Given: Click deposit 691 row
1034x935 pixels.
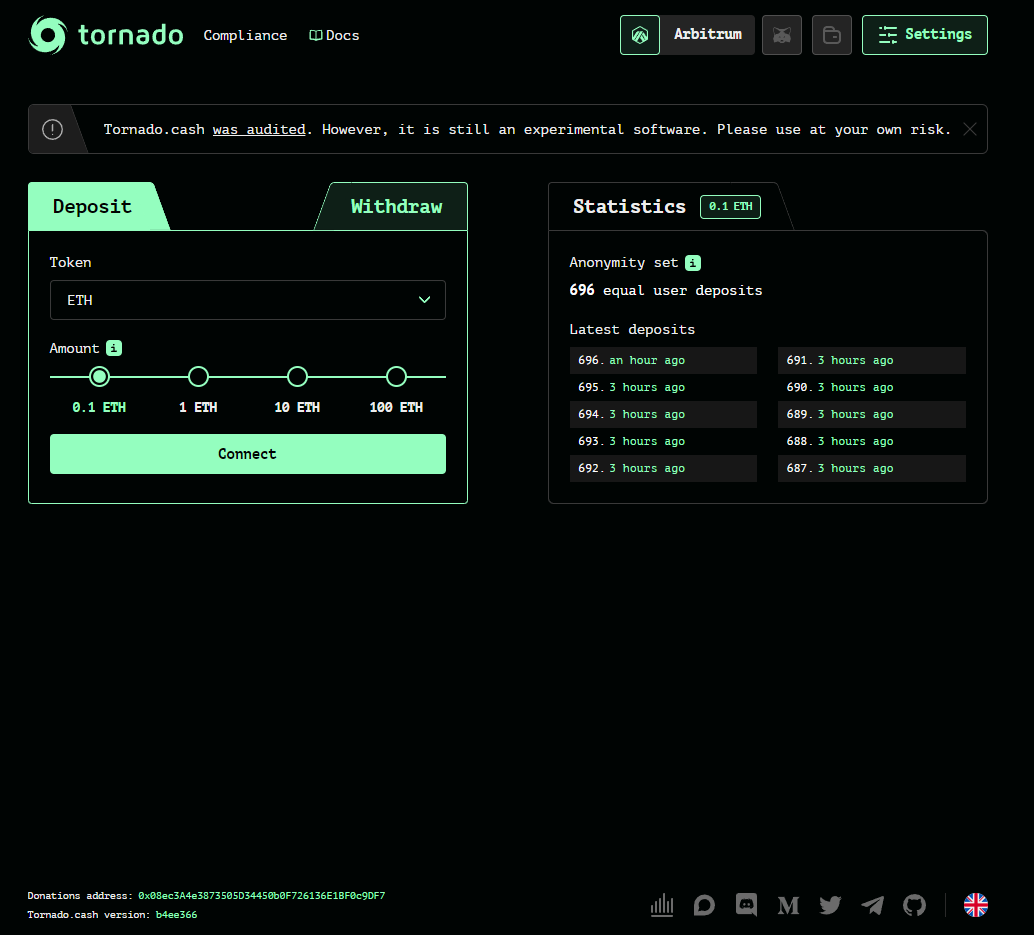Looking at the screenshot, I should click(872, 360).
